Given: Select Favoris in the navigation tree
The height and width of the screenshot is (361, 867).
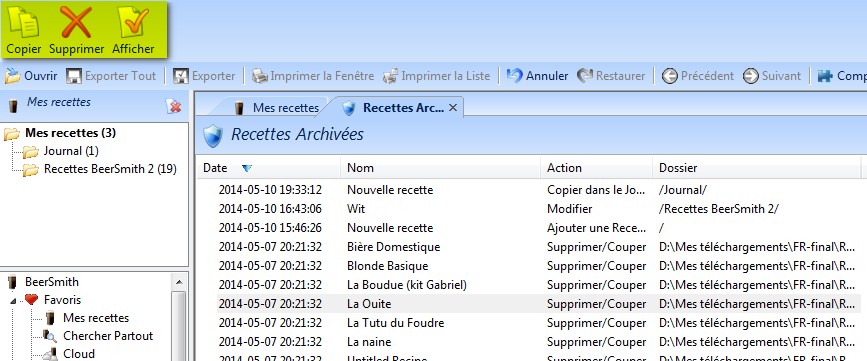Looking at the screenshot, I should (62, 300).
